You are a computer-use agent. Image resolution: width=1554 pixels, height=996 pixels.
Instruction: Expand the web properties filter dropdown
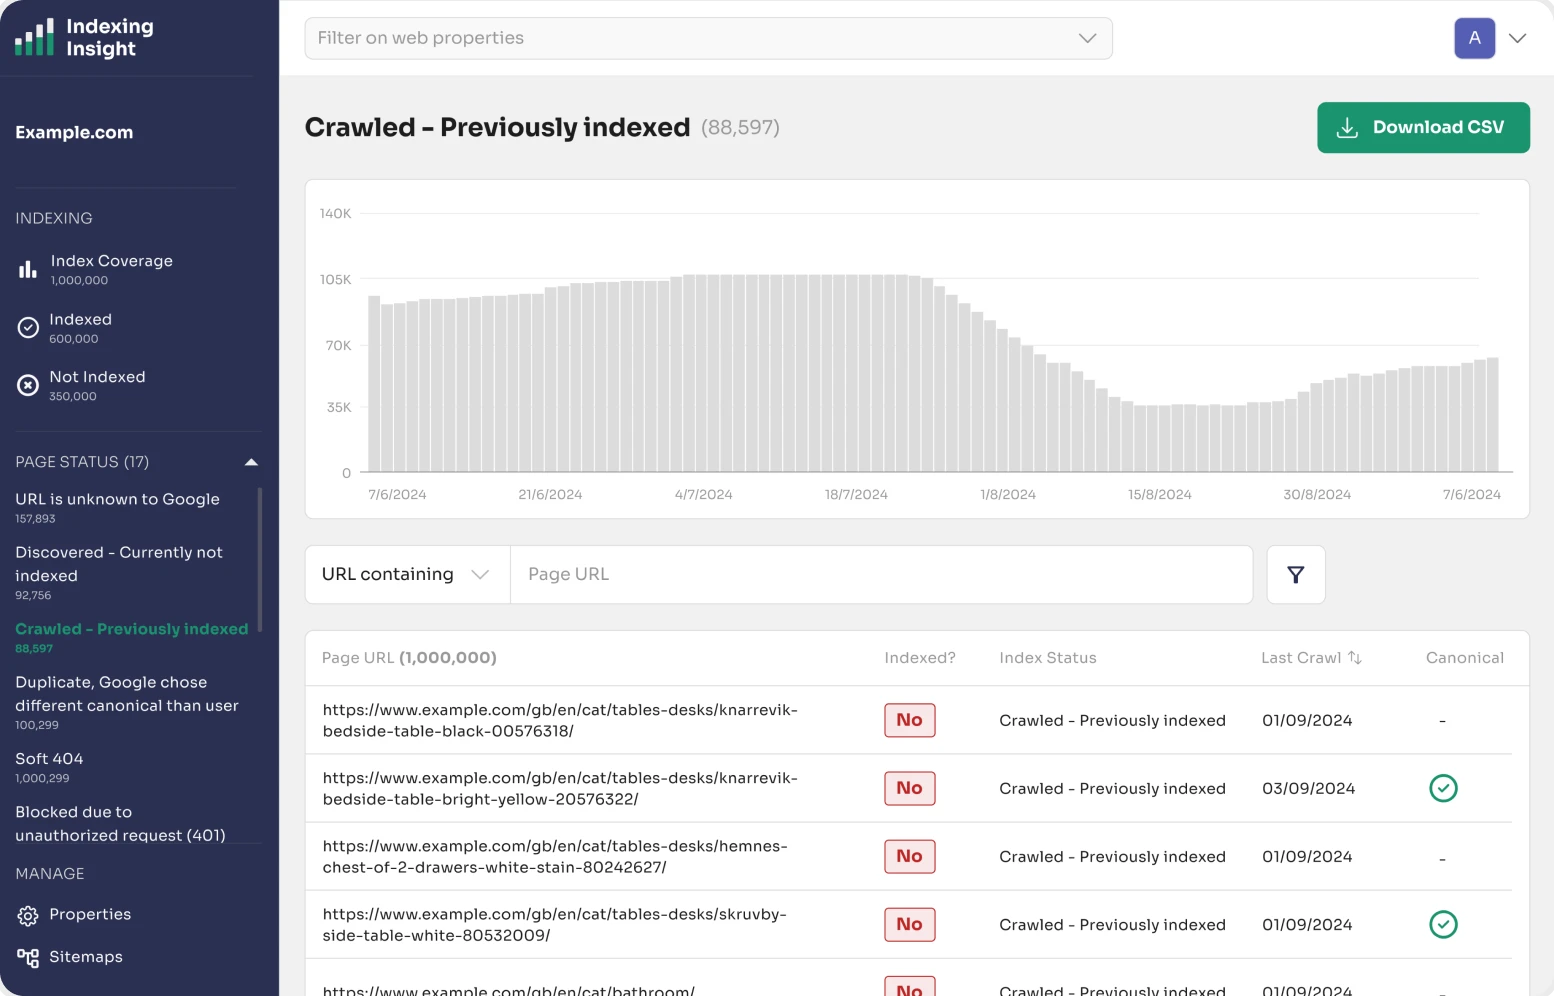[x=1087, y=38]
